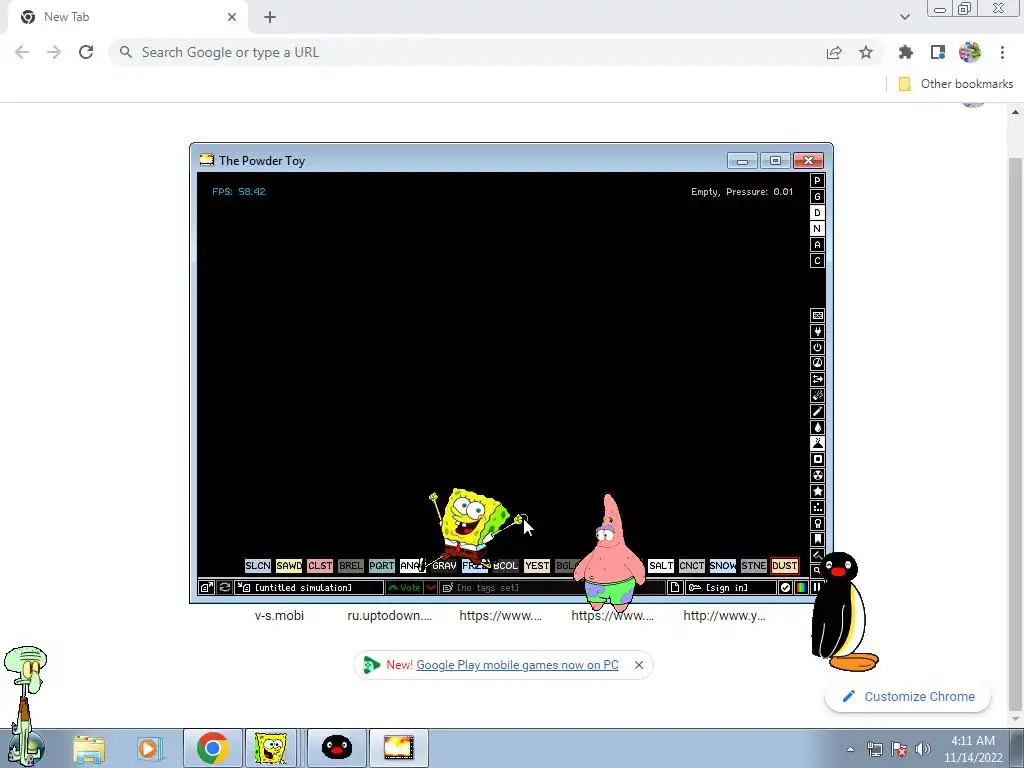Toggle the Pause button in Powder Toy
1024x768 pixels.
tap(816, 588)
